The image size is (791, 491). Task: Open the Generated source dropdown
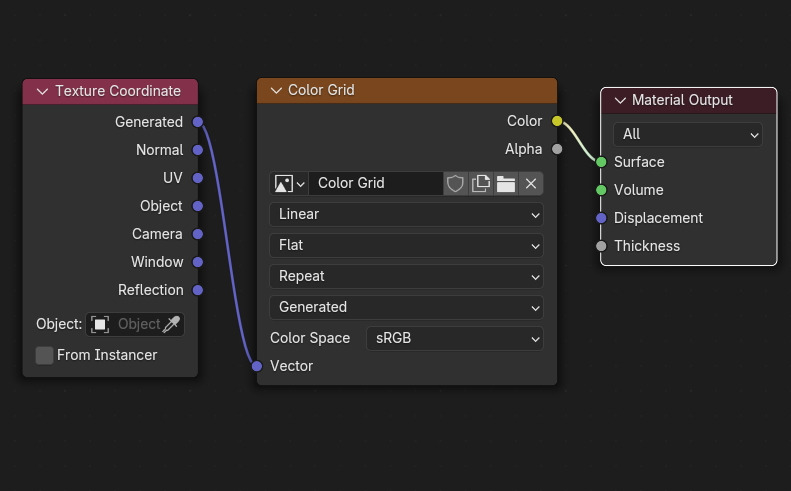[x=406, y=307]
